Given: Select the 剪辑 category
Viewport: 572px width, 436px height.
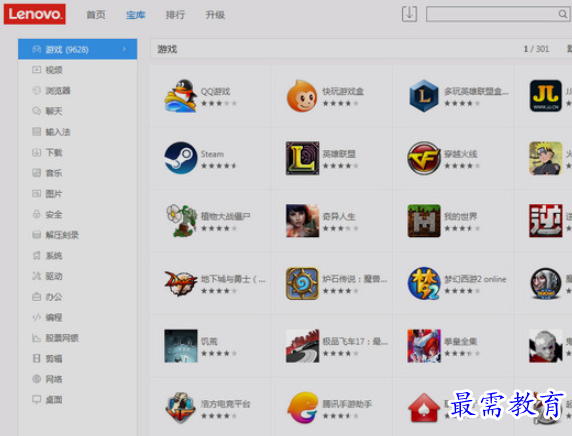Looking at the screenshot, I should (x=77, y=359).
